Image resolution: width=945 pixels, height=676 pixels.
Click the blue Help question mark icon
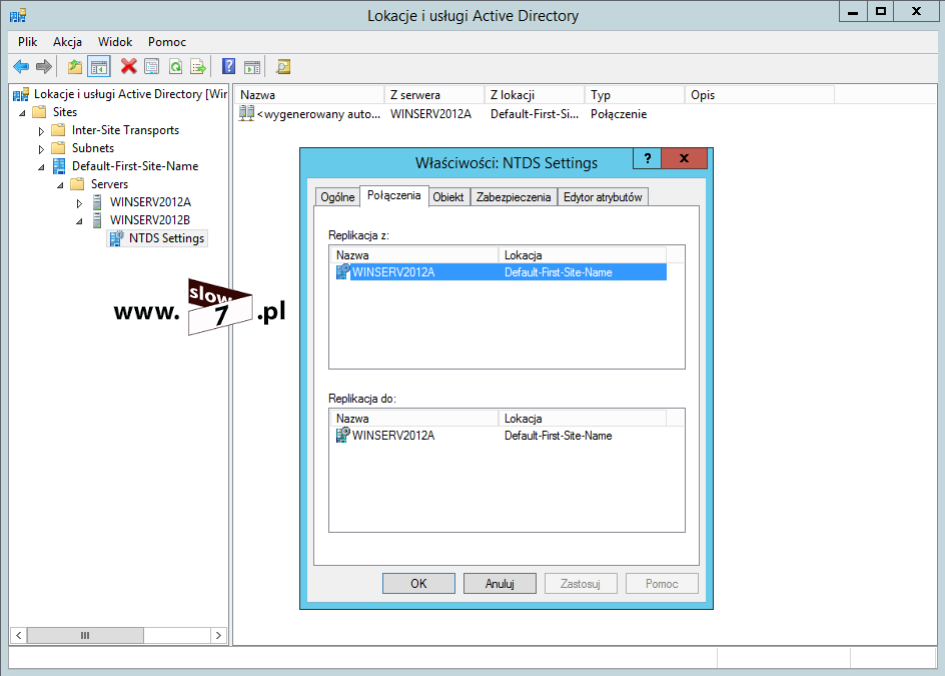click(229, 66)
